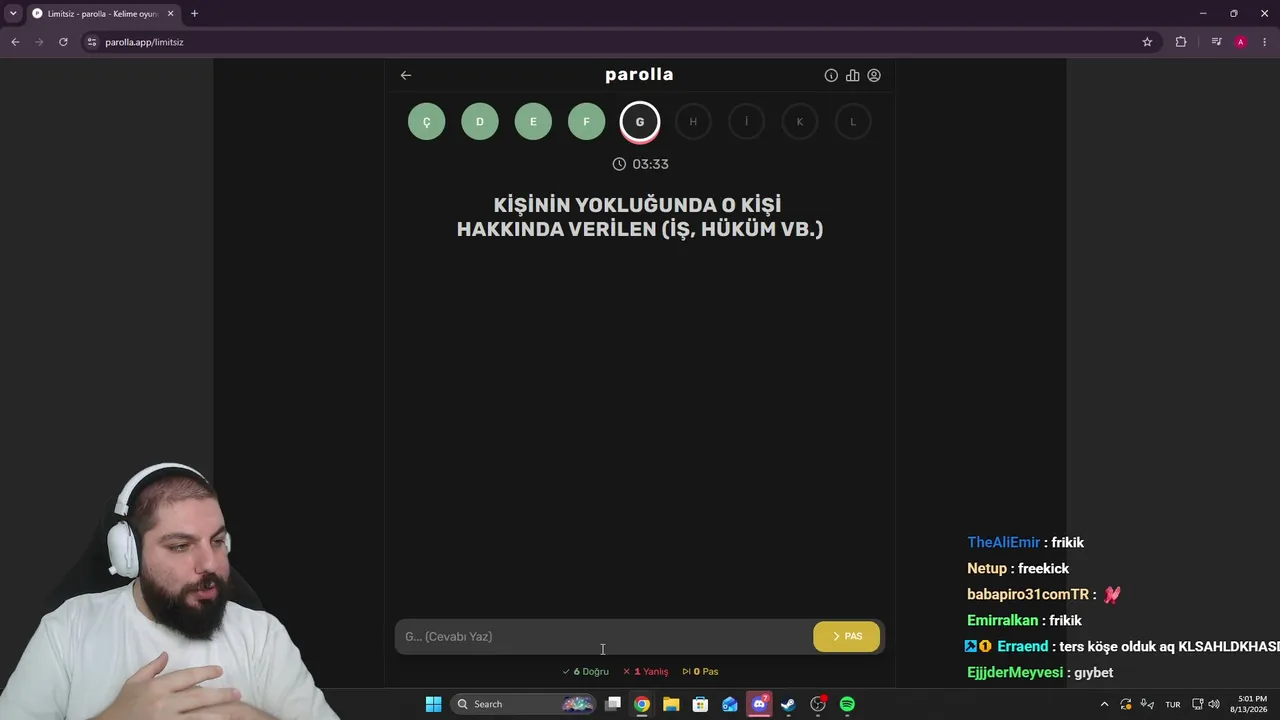Reload the parolla page
Viewport: 1280px width, 720px height.
tap(63, 42)
